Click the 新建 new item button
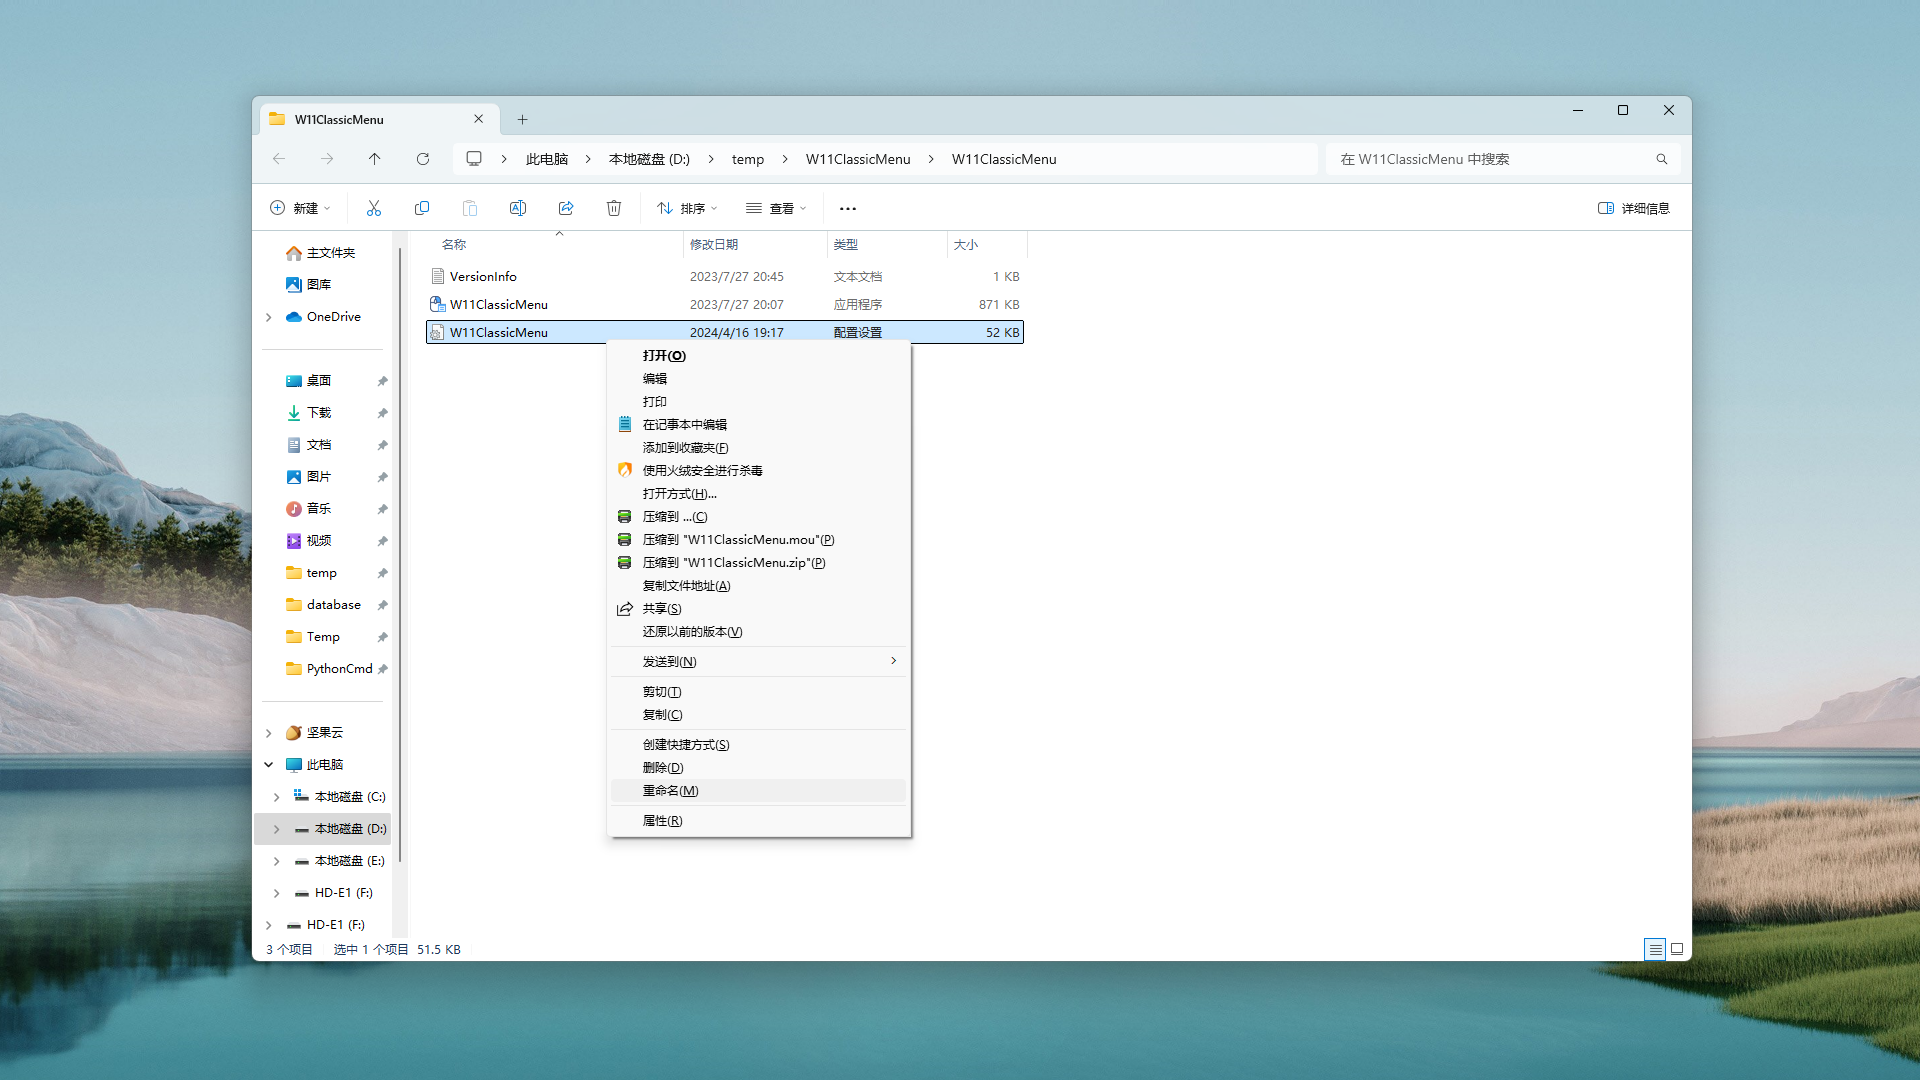Screen dimensions: 1920x1080 pyautogui.click(x=300, y=208)
